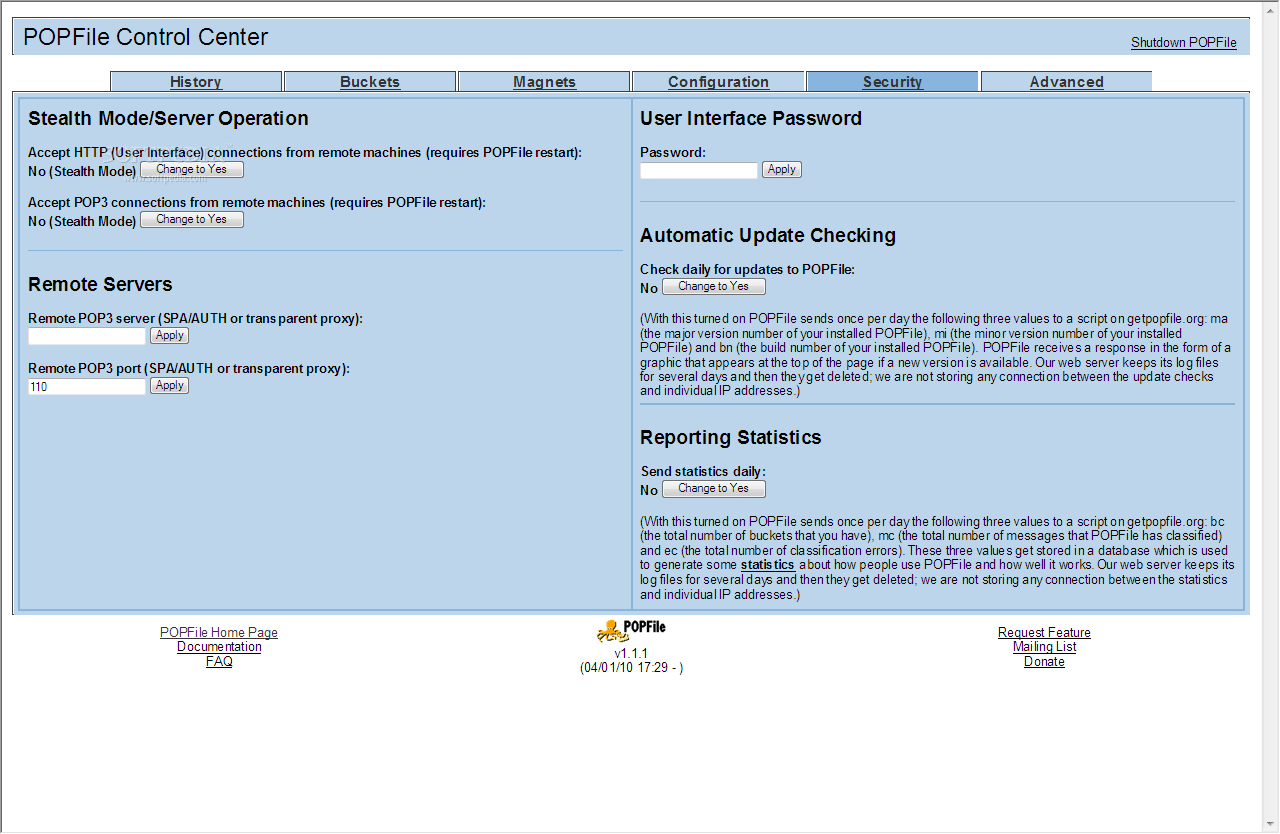Click 'No (Stealth Mode)' status under HTTP connections

(x=82, y=171)
